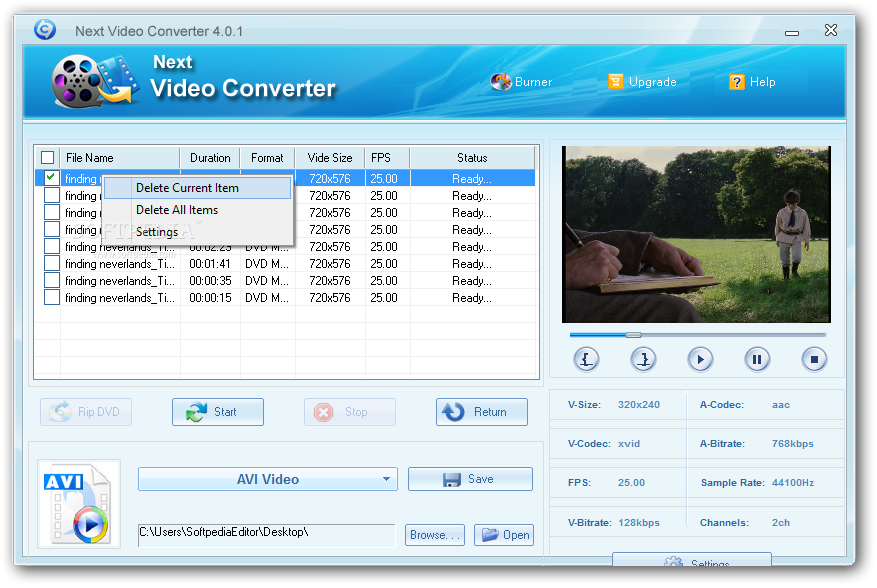Click the output path field
Screen dimensions: 877x588
click(266, 535)
